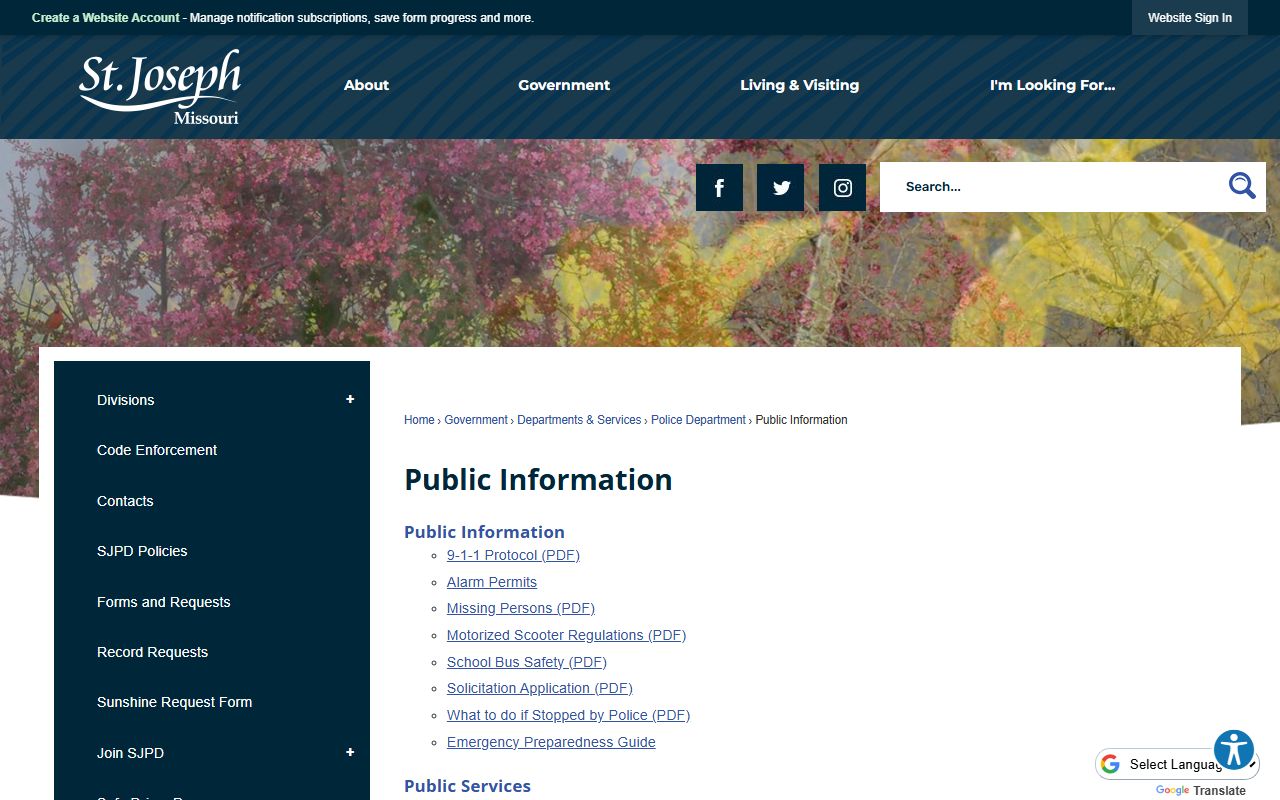1280x800 pixels.
Task: Open the Government main menu
Action: [564, 85]
